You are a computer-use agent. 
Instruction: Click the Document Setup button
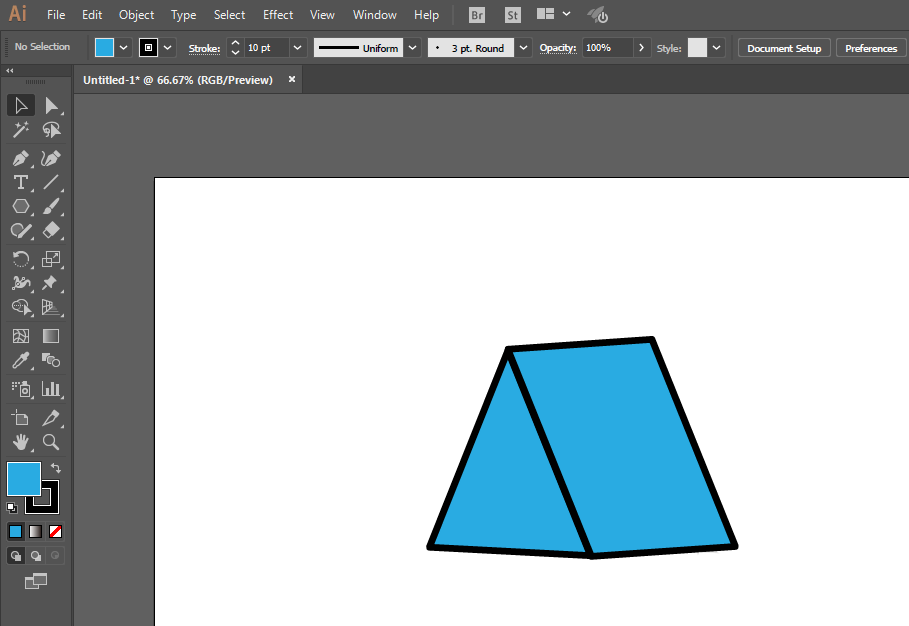point(783,48)
